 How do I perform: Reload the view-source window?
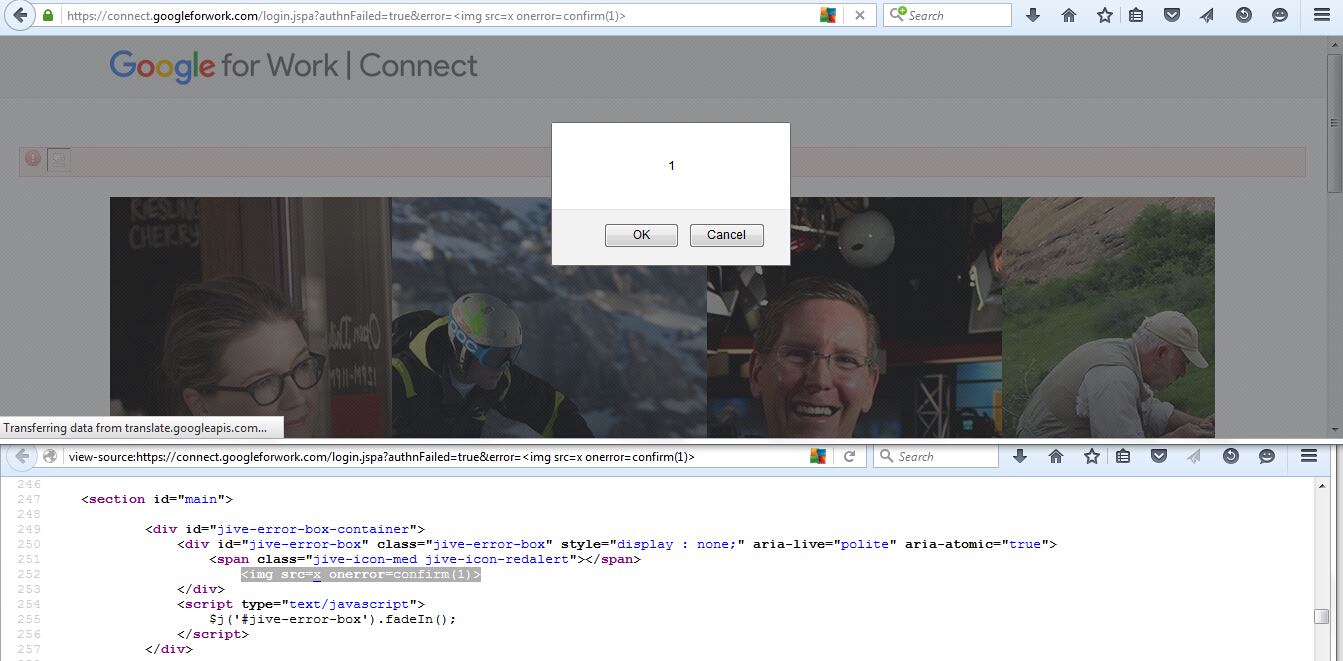[x=849, y=456]
